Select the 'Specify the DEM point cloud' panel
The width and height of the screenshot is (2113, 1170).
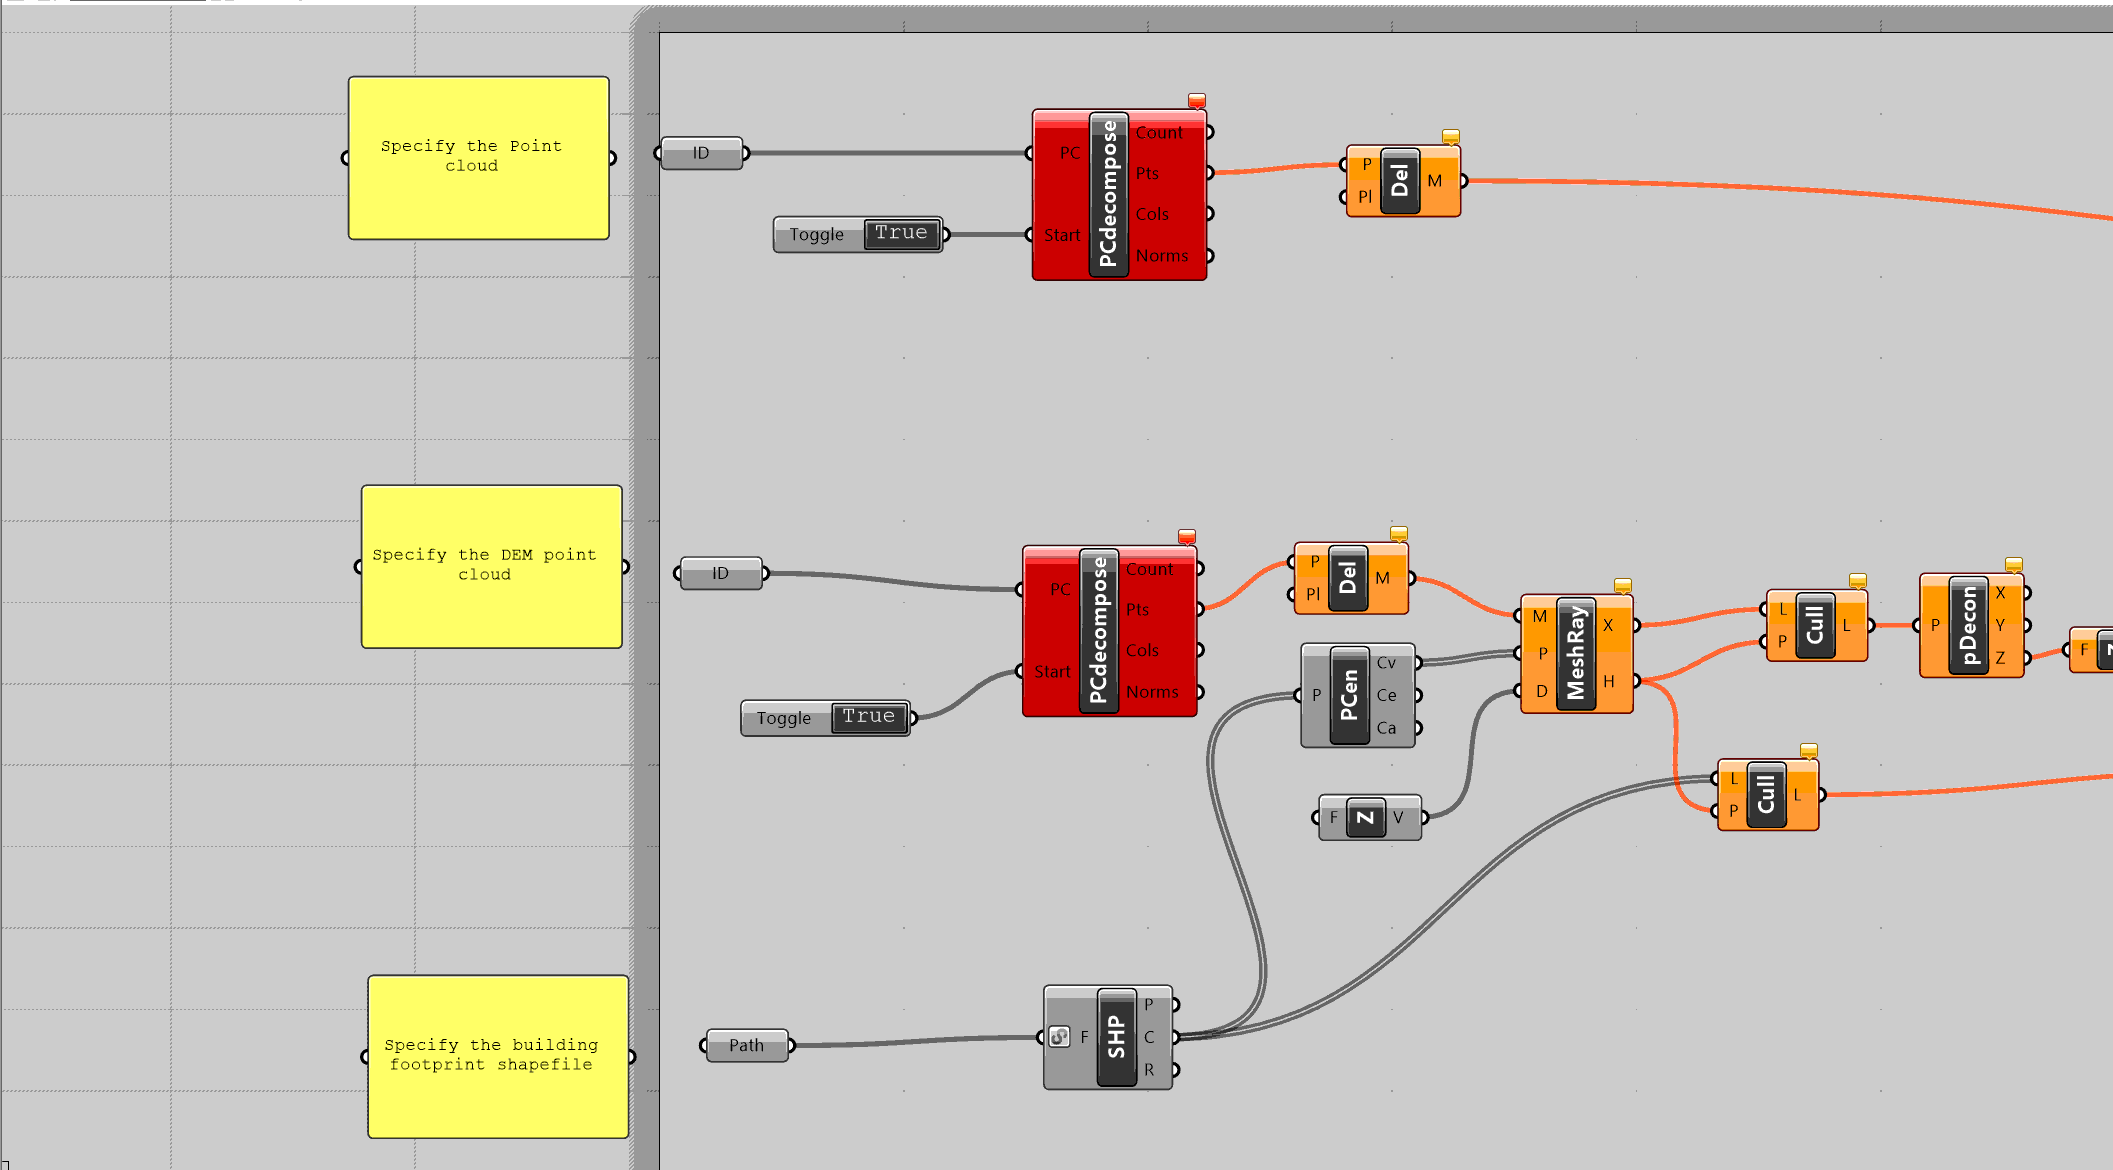coord(491,566)
